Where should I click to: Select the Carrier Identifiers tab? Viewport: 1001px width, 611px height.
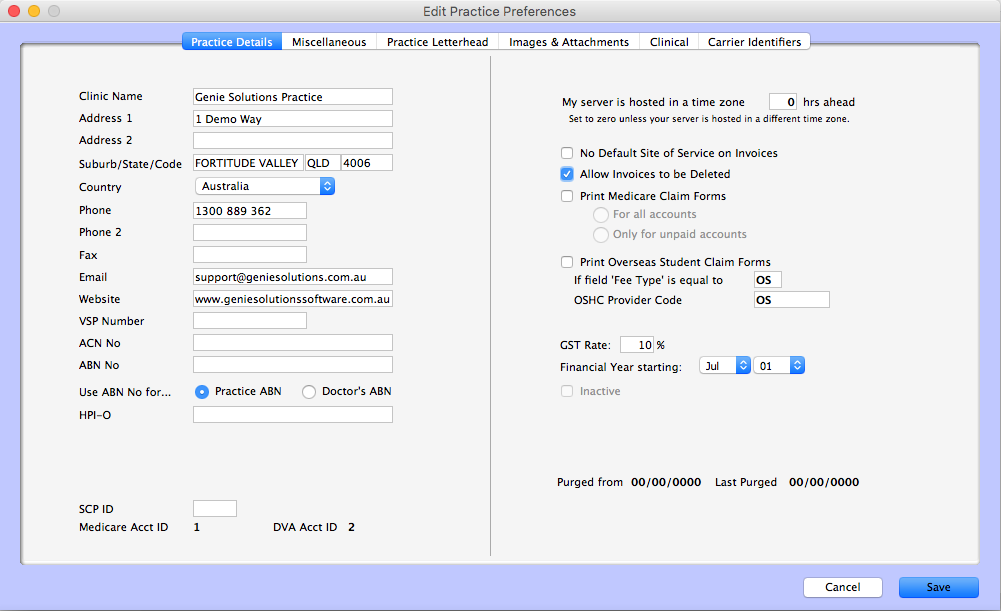pyautogui.click(x=754, y=41)
